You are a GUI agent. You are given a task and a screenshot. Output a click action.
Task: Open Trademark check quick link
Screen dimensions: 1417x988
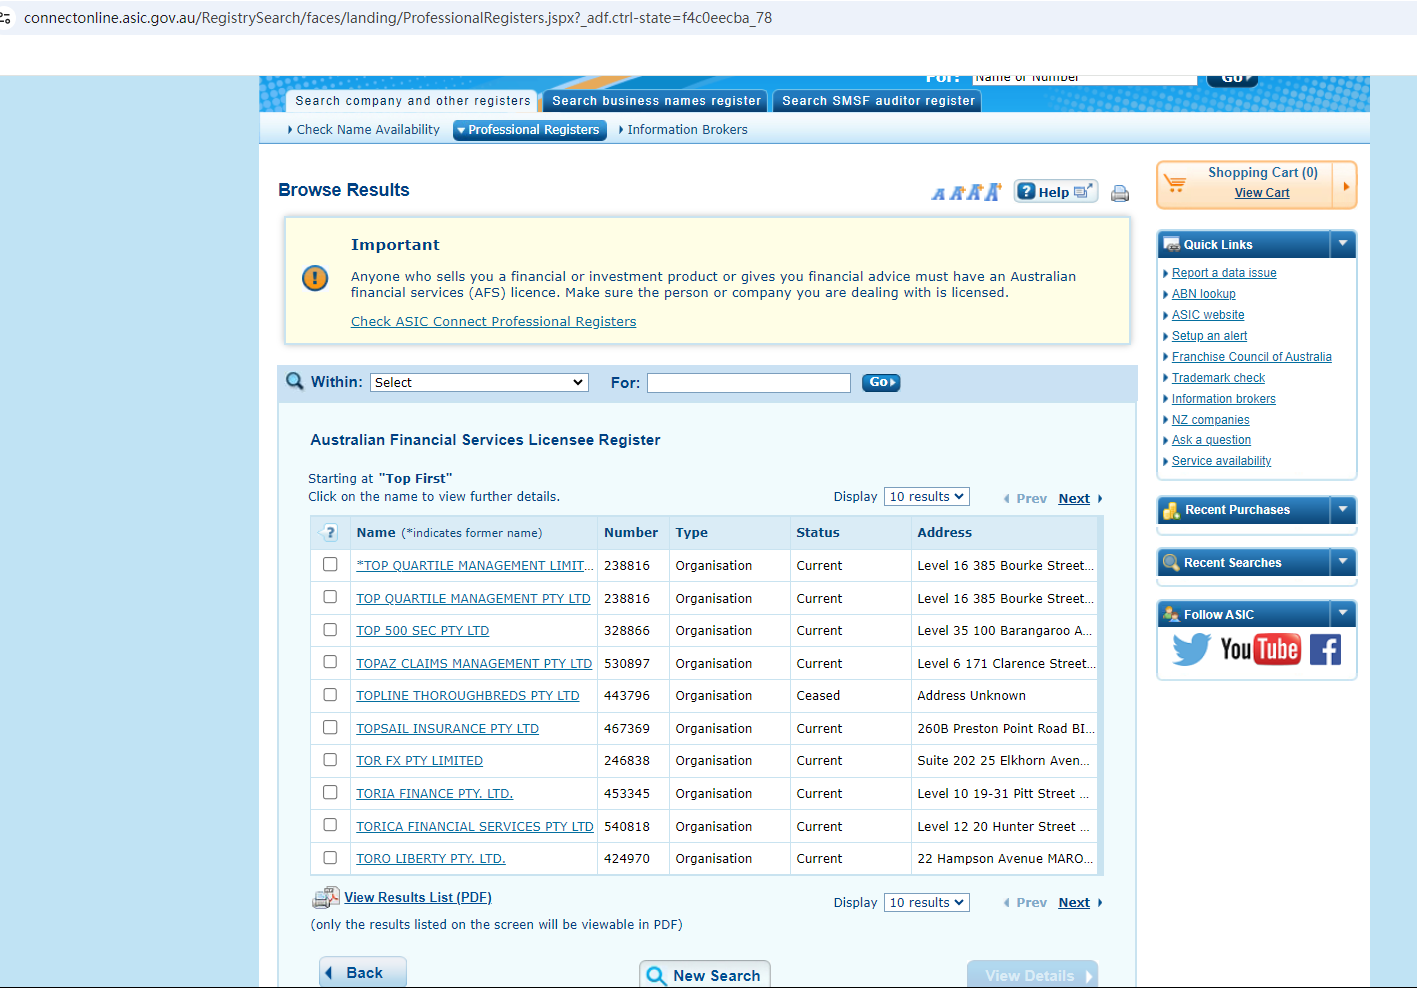pyautogui.click(x=1218, y=378)
